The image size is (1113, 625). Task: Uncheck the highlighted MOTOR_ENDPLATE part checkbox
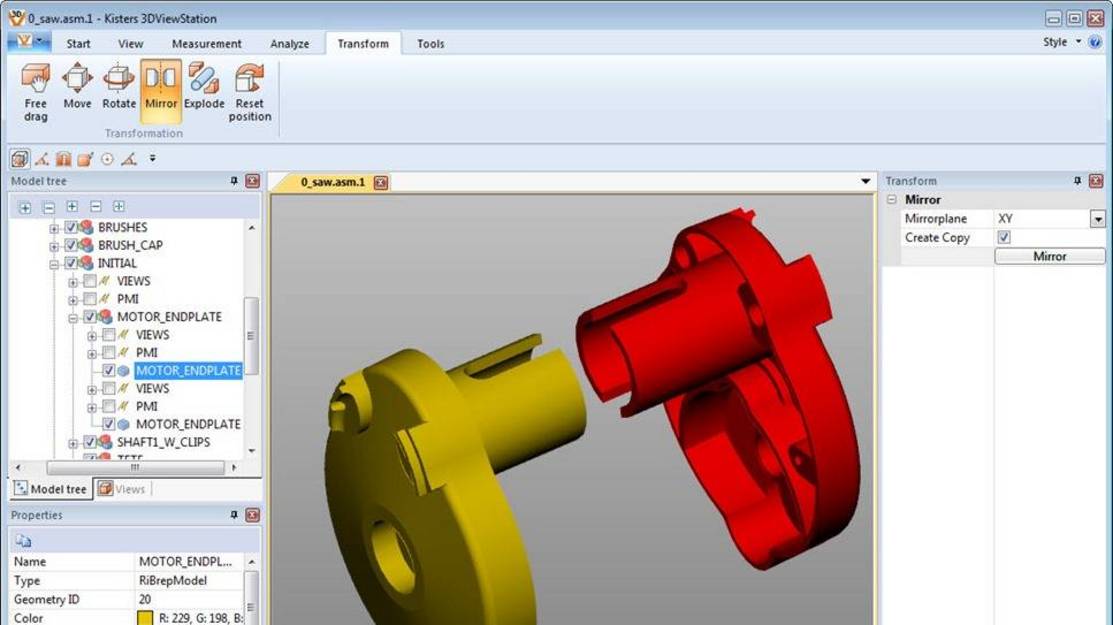pos(109,370)
